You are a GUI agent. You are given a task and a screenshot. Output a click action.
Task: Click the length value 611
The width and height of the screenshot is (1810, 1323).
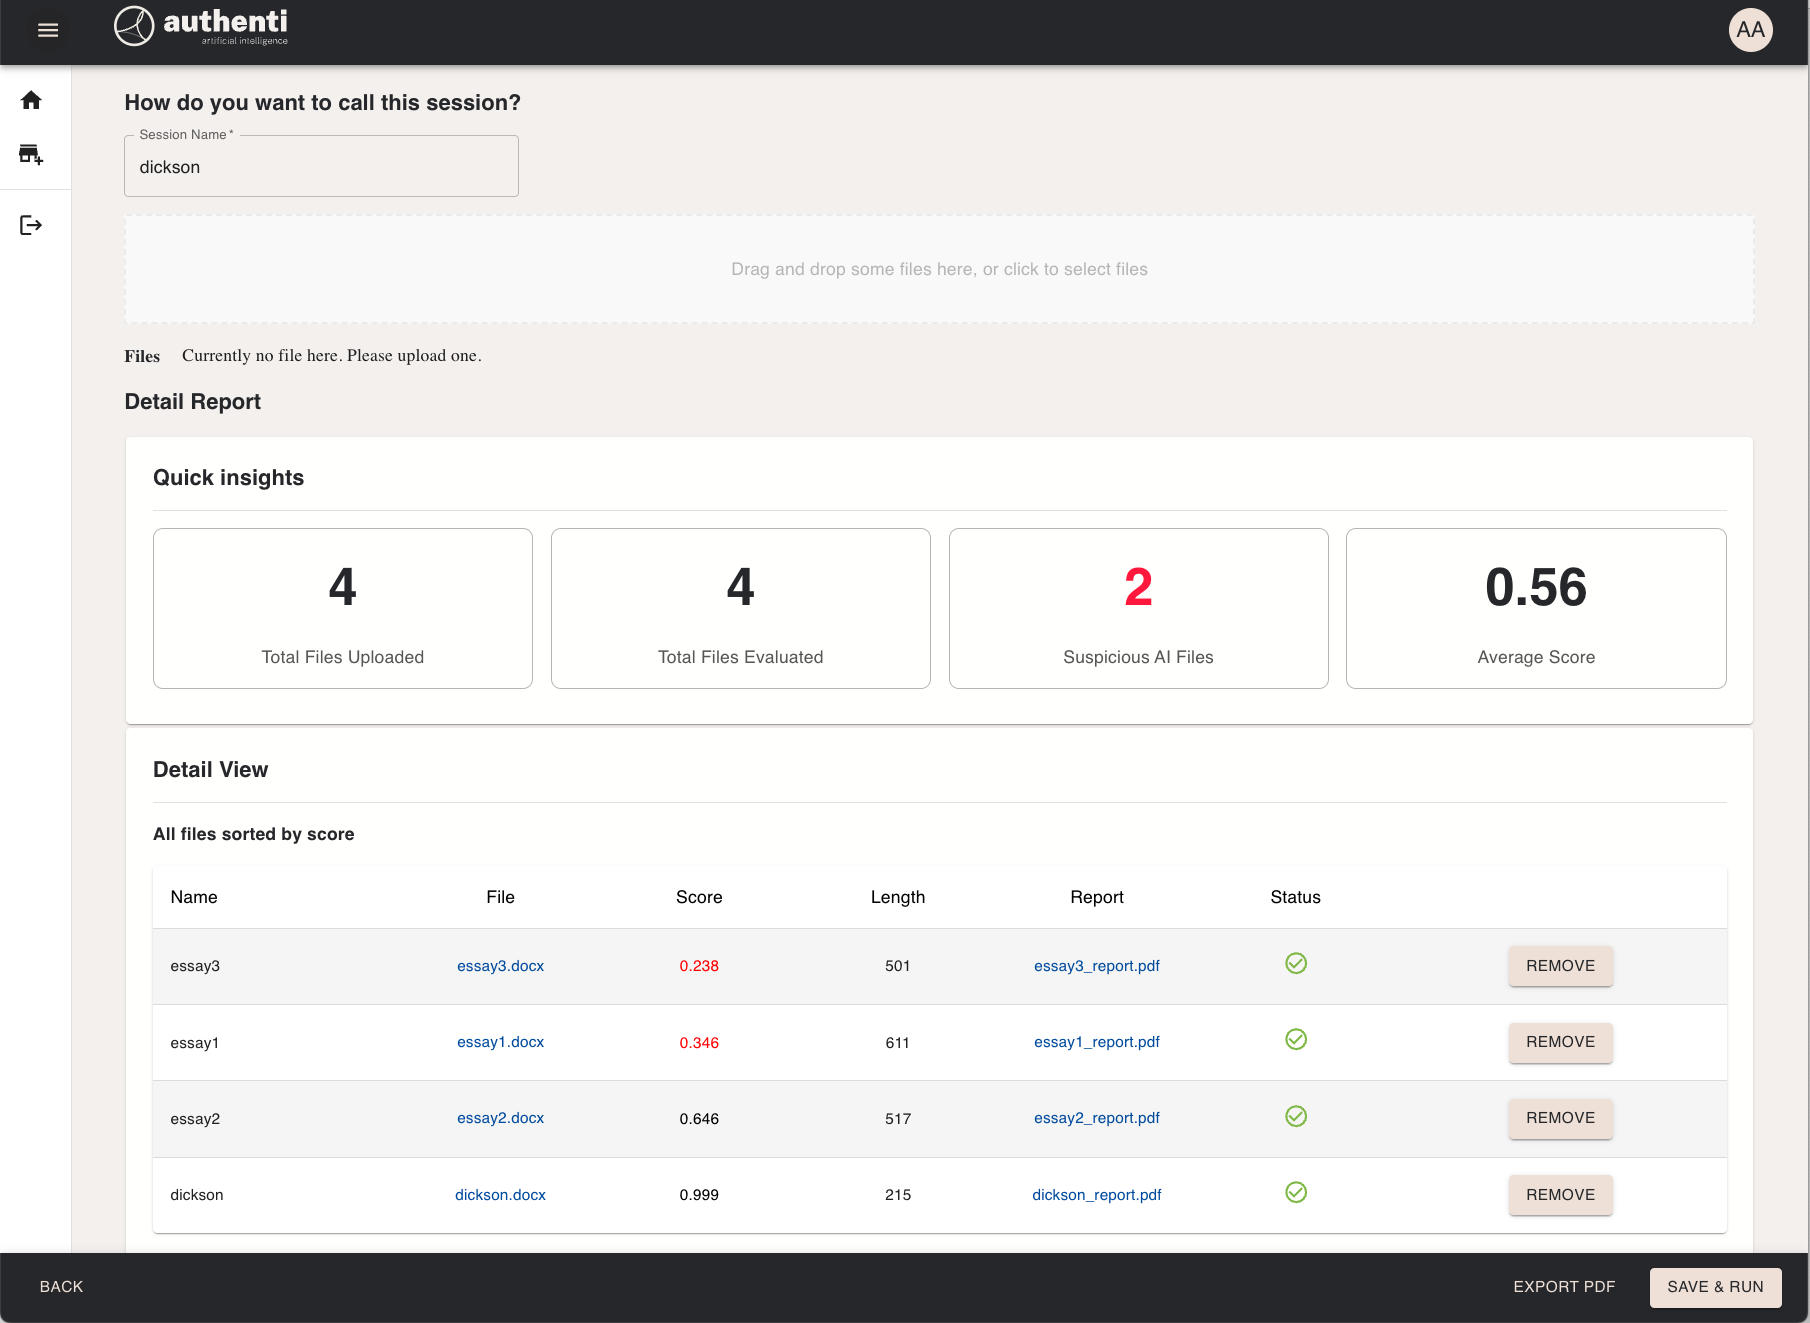898,1043
